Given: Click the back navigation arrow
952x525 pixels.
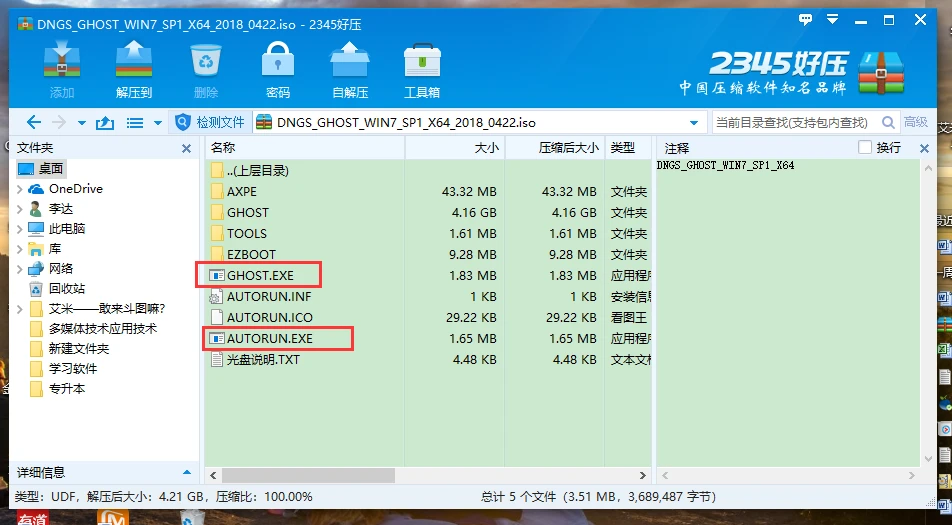Looking at the screenshot, I should coord(33,122).
